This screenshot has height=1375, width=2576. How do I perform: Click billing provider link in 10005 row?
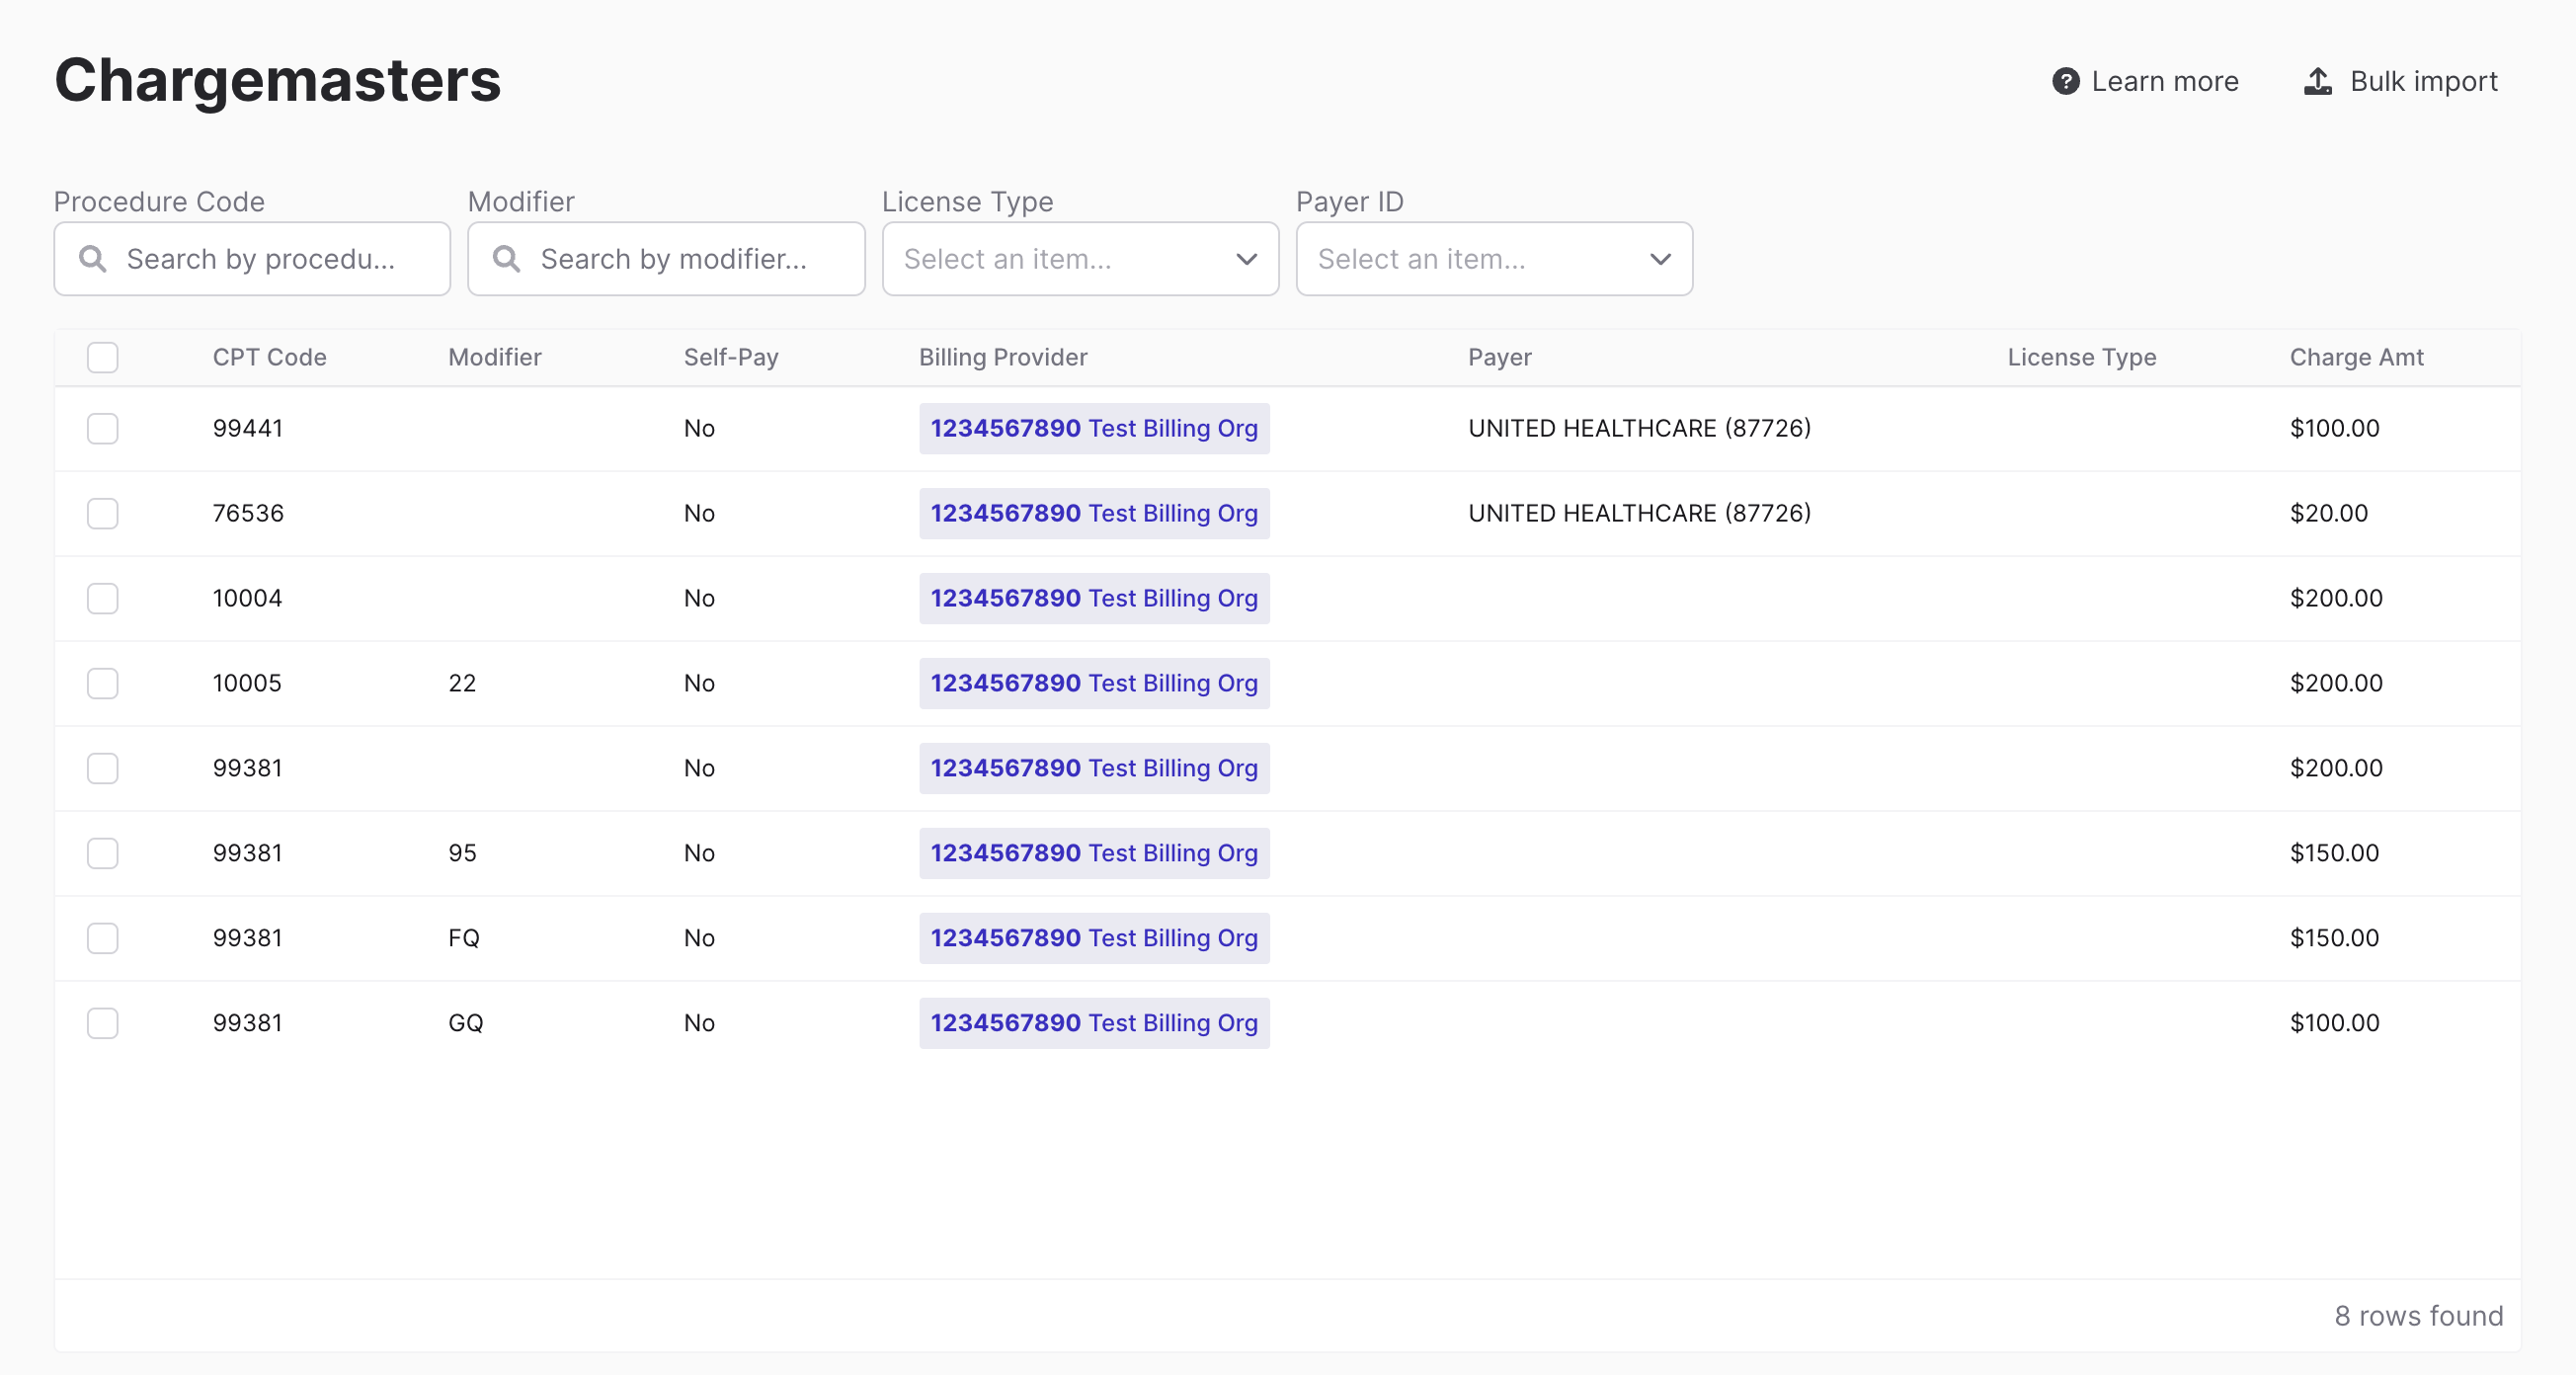pyautogui.click(x=1093, y=683)
